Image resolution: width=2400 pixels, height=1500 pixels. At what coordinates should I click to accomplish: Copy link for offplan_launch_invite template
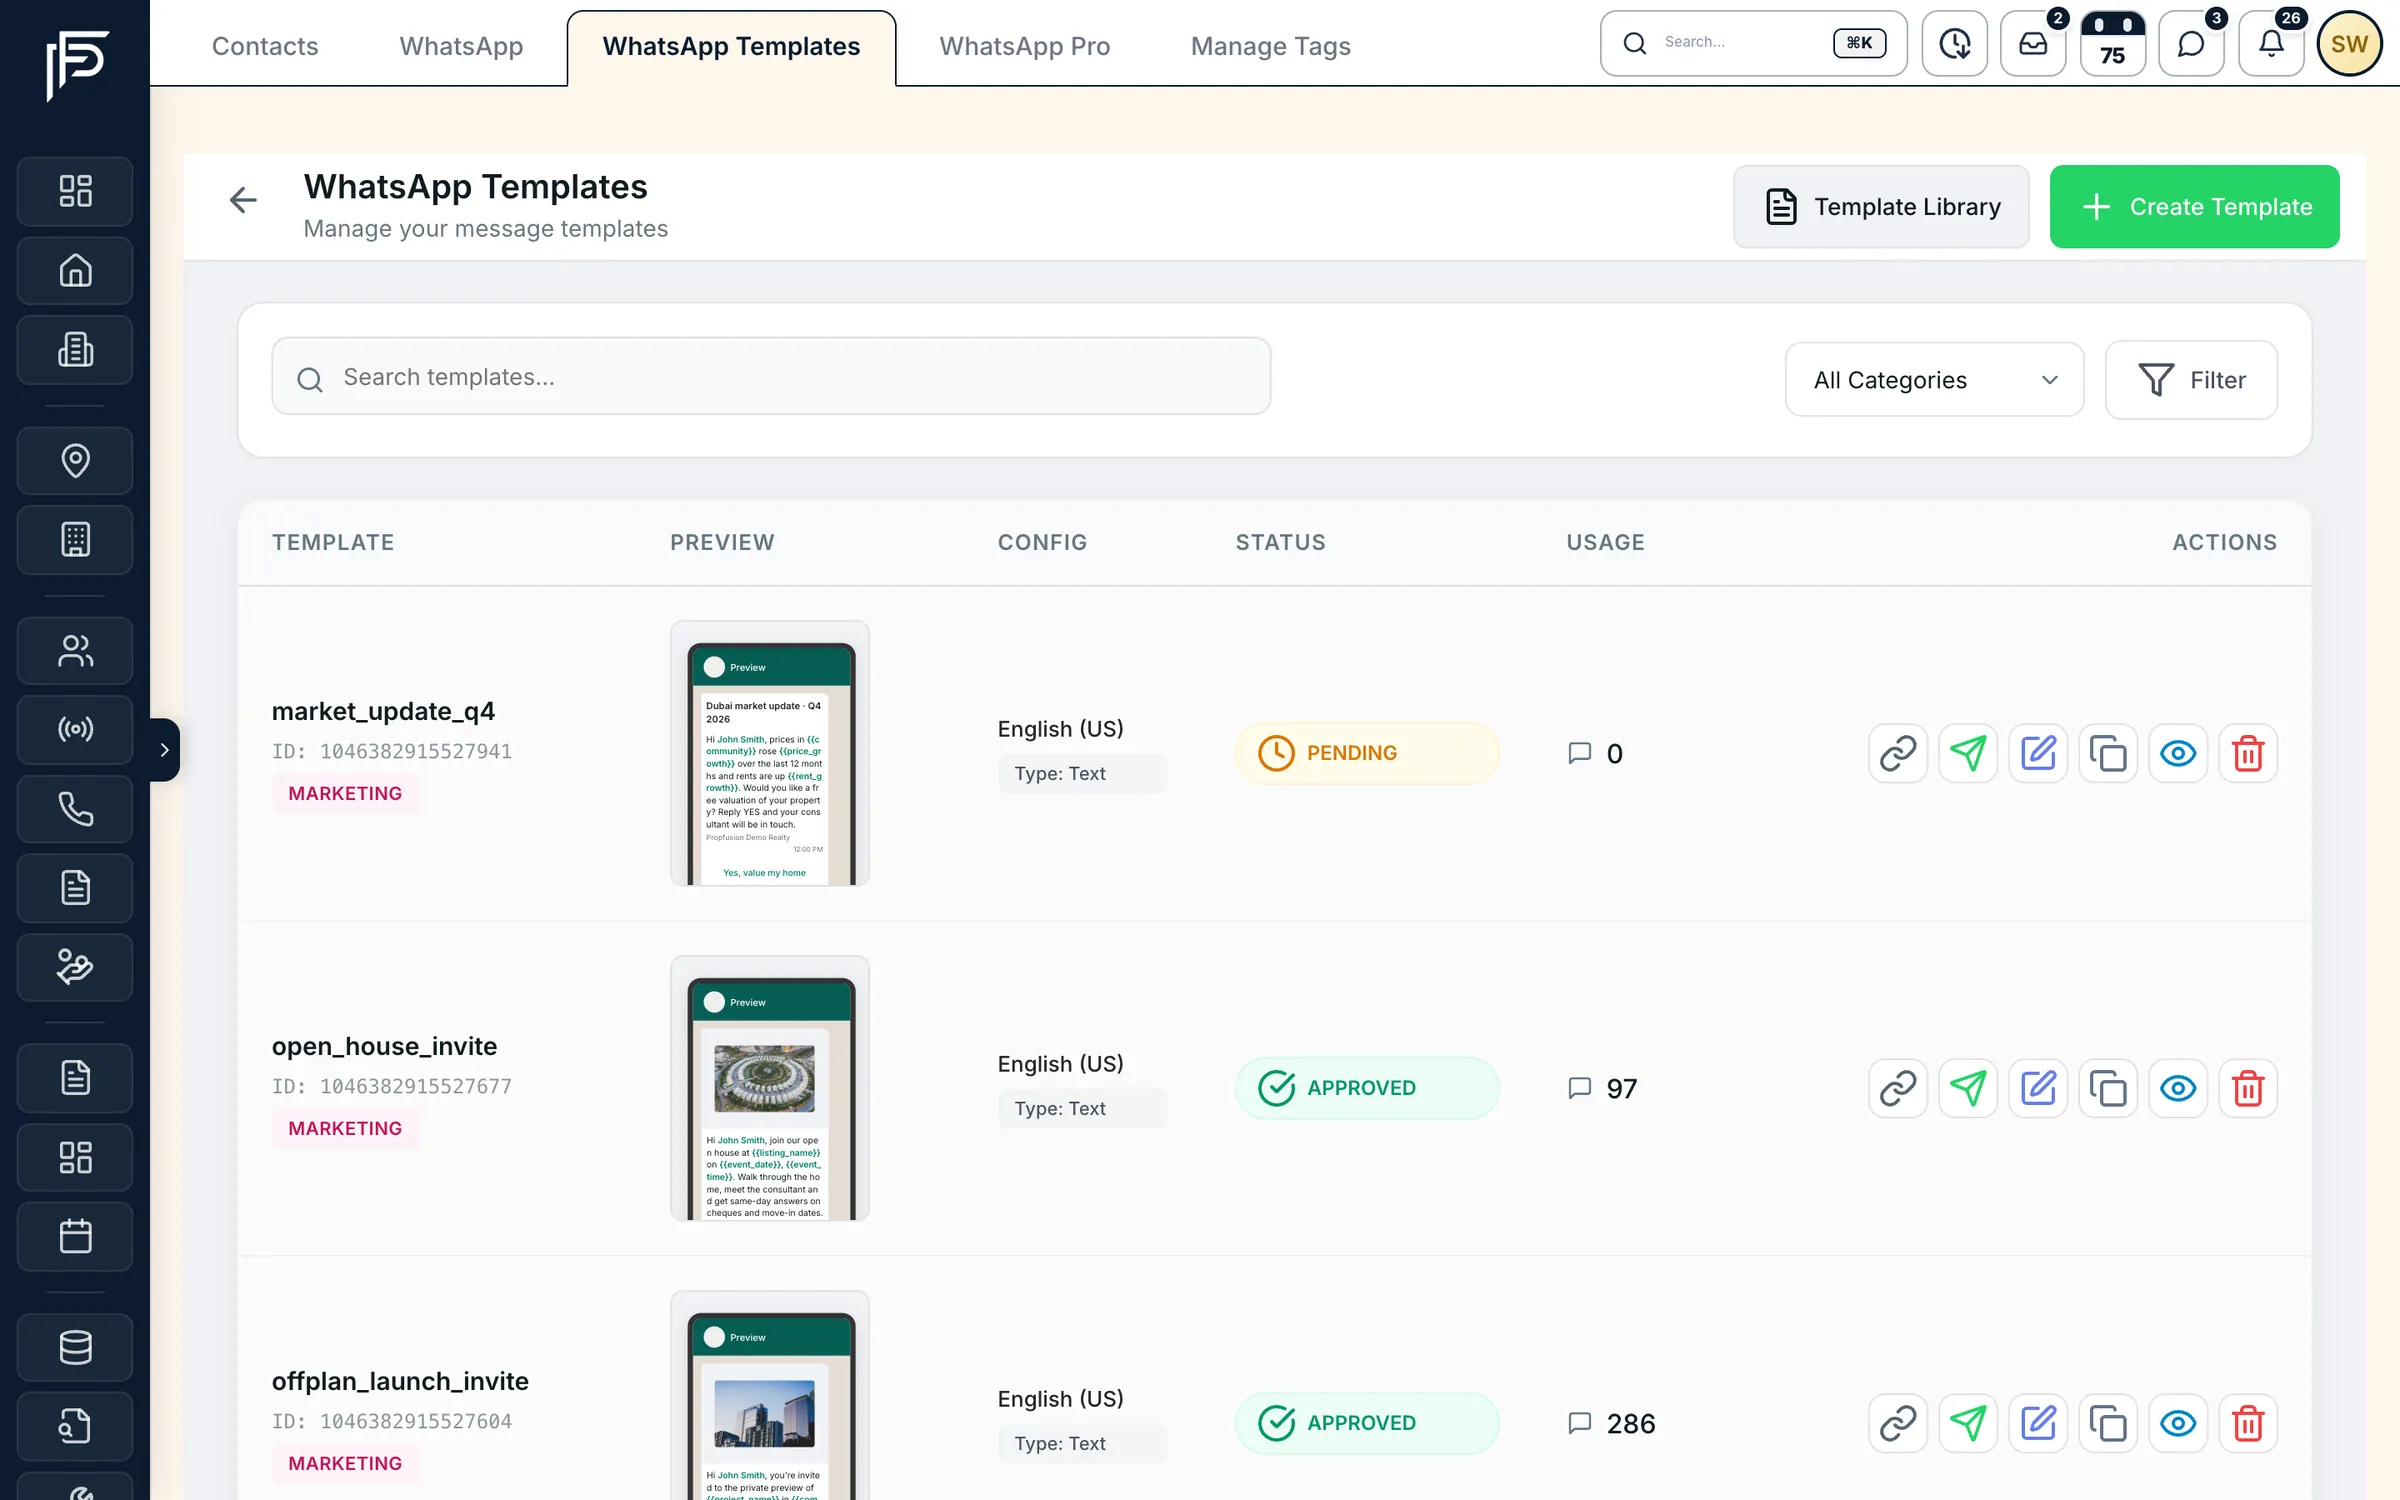click(x=1898, y=1423)
